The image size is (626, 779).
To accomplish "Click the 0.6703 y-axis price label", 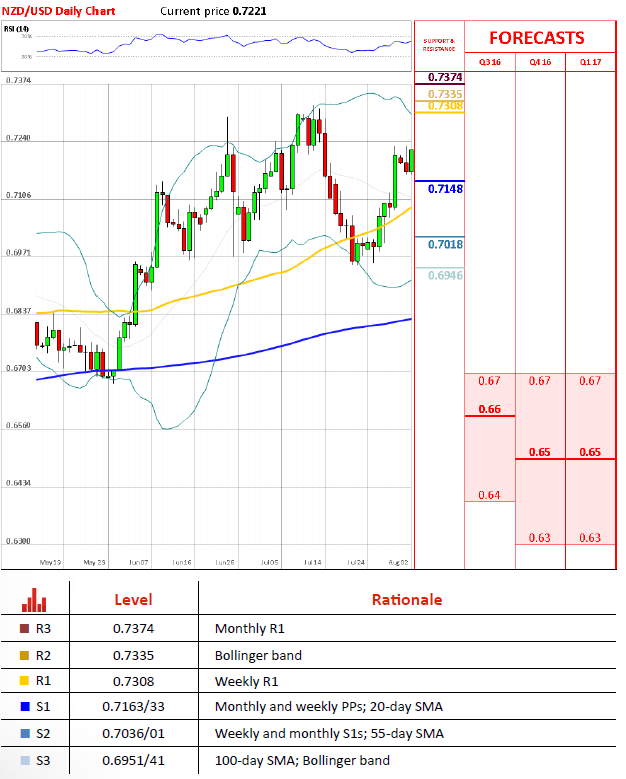I will pos(18,368).
